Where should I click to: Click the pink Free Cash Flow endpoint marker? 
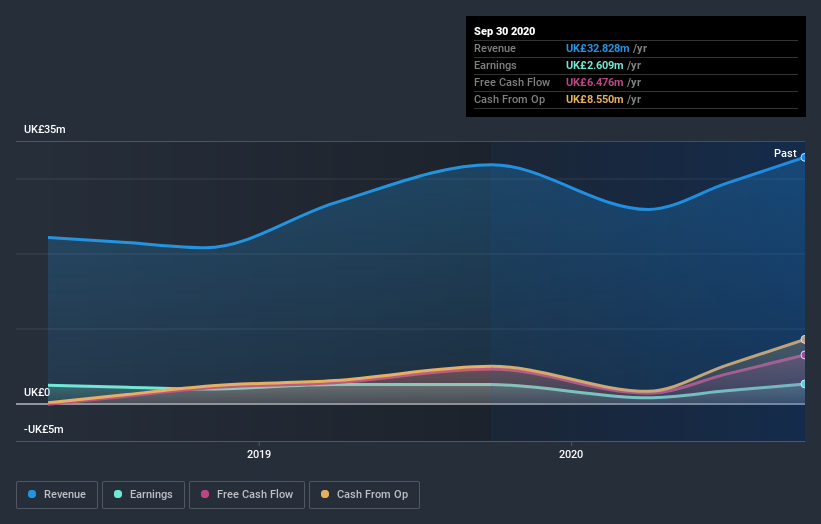point(804,355)
